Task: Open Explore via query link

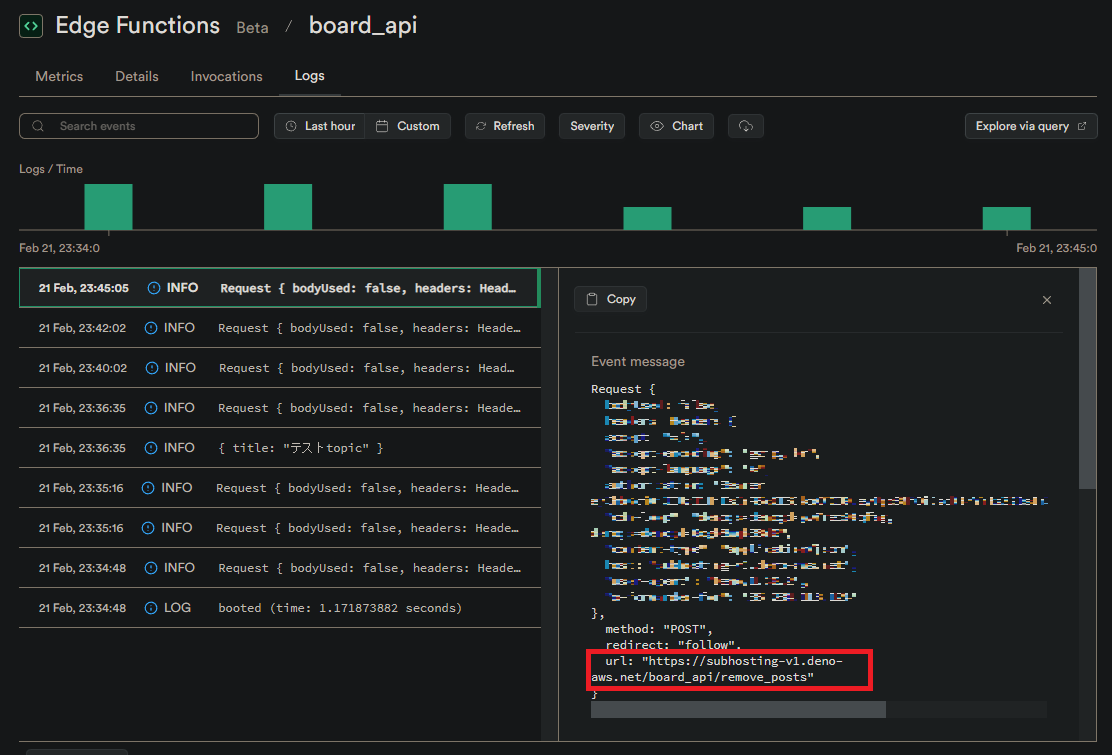Action: click(1031, 126)
